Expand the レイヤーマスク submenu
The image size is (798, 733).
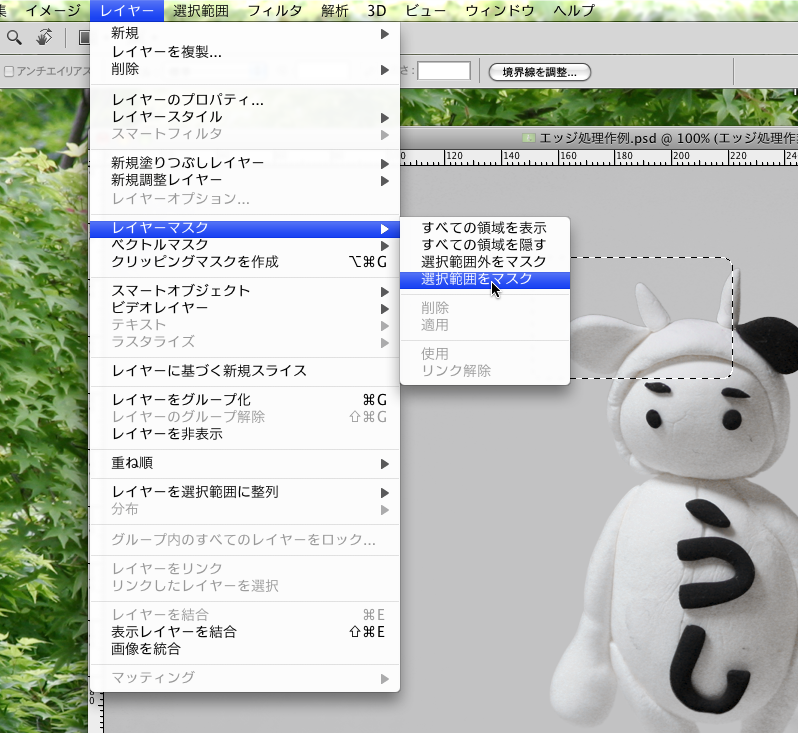click(245, 228)
